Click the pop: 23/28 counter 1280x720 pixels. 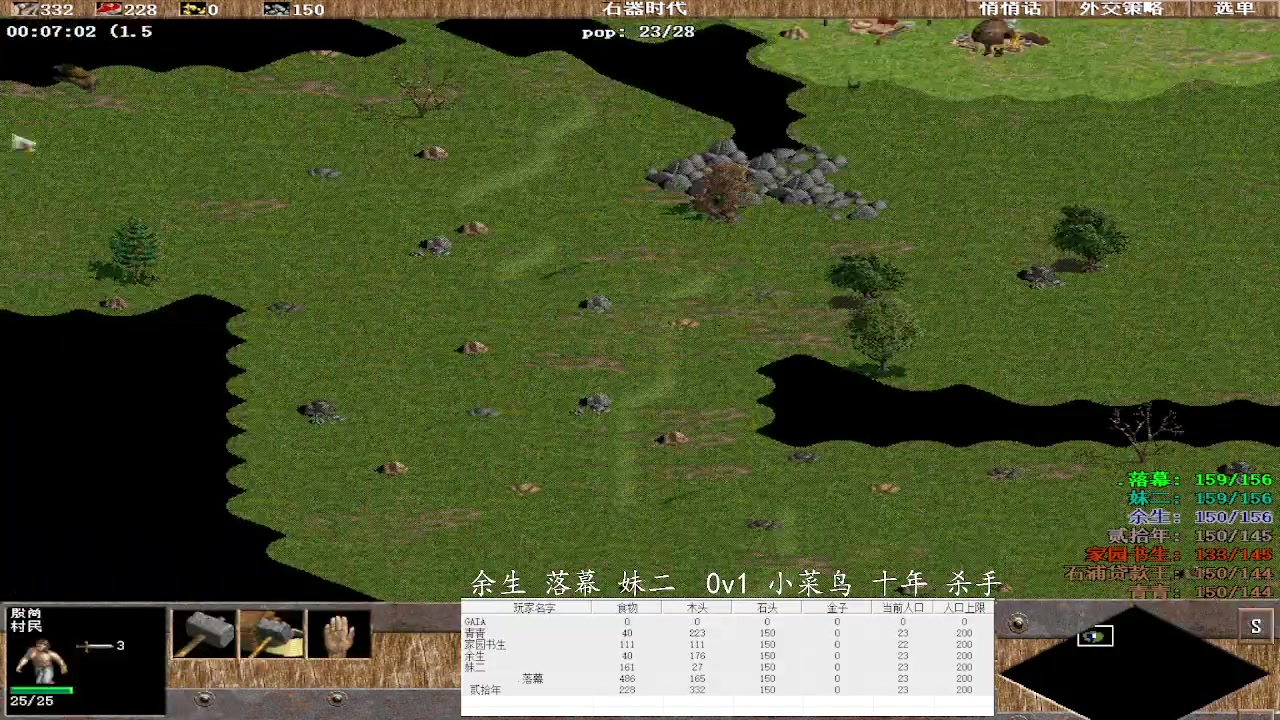638,32
